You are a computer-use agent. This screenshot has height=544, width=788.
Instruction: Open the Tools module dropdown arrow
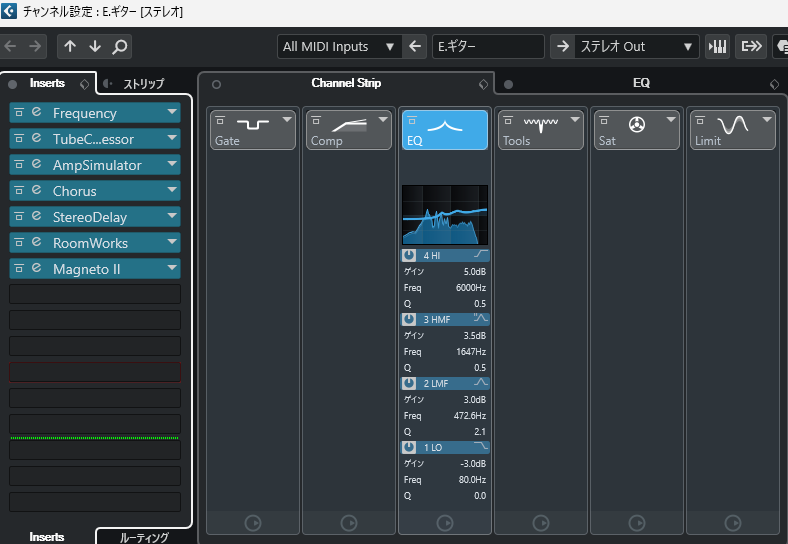(x=575, y=120)
